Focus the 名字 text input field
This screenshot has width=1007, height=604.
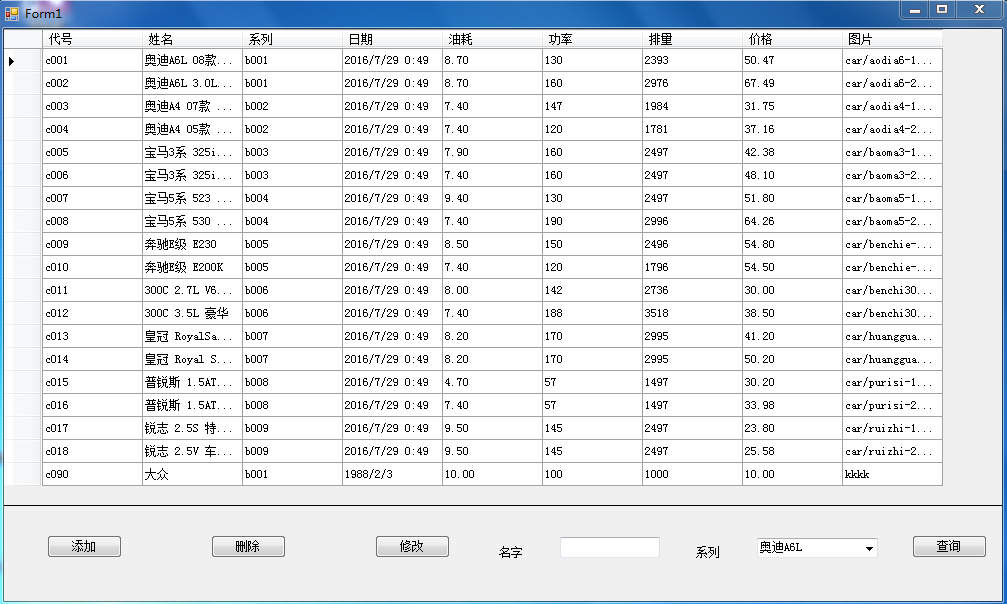(609, 547)
